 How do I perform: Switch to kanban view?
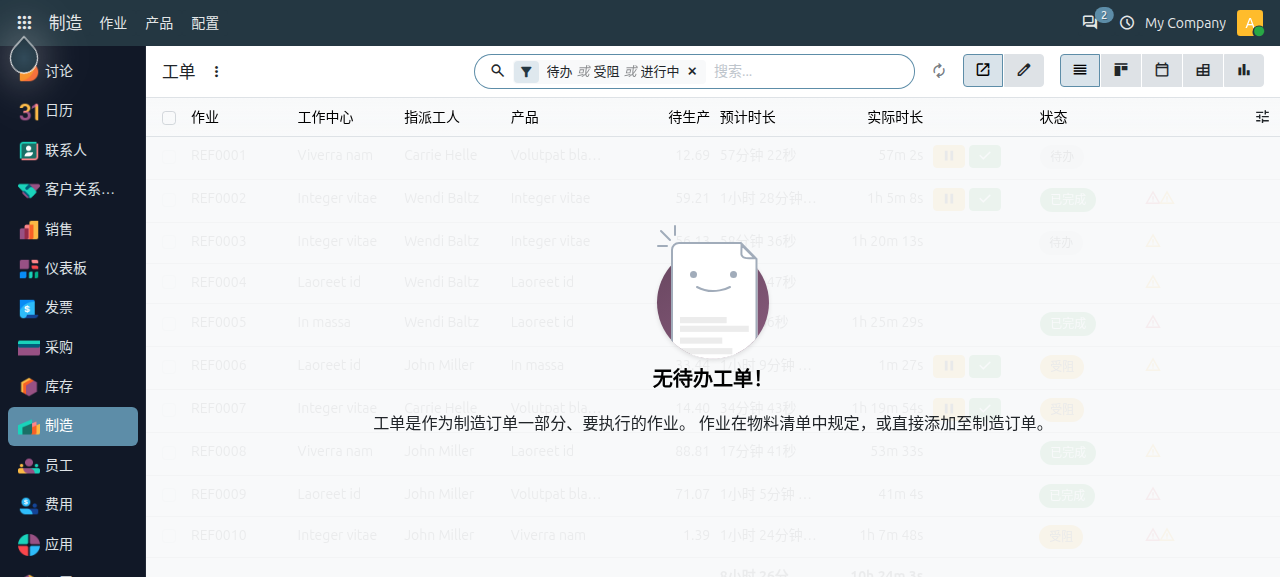1121,70
